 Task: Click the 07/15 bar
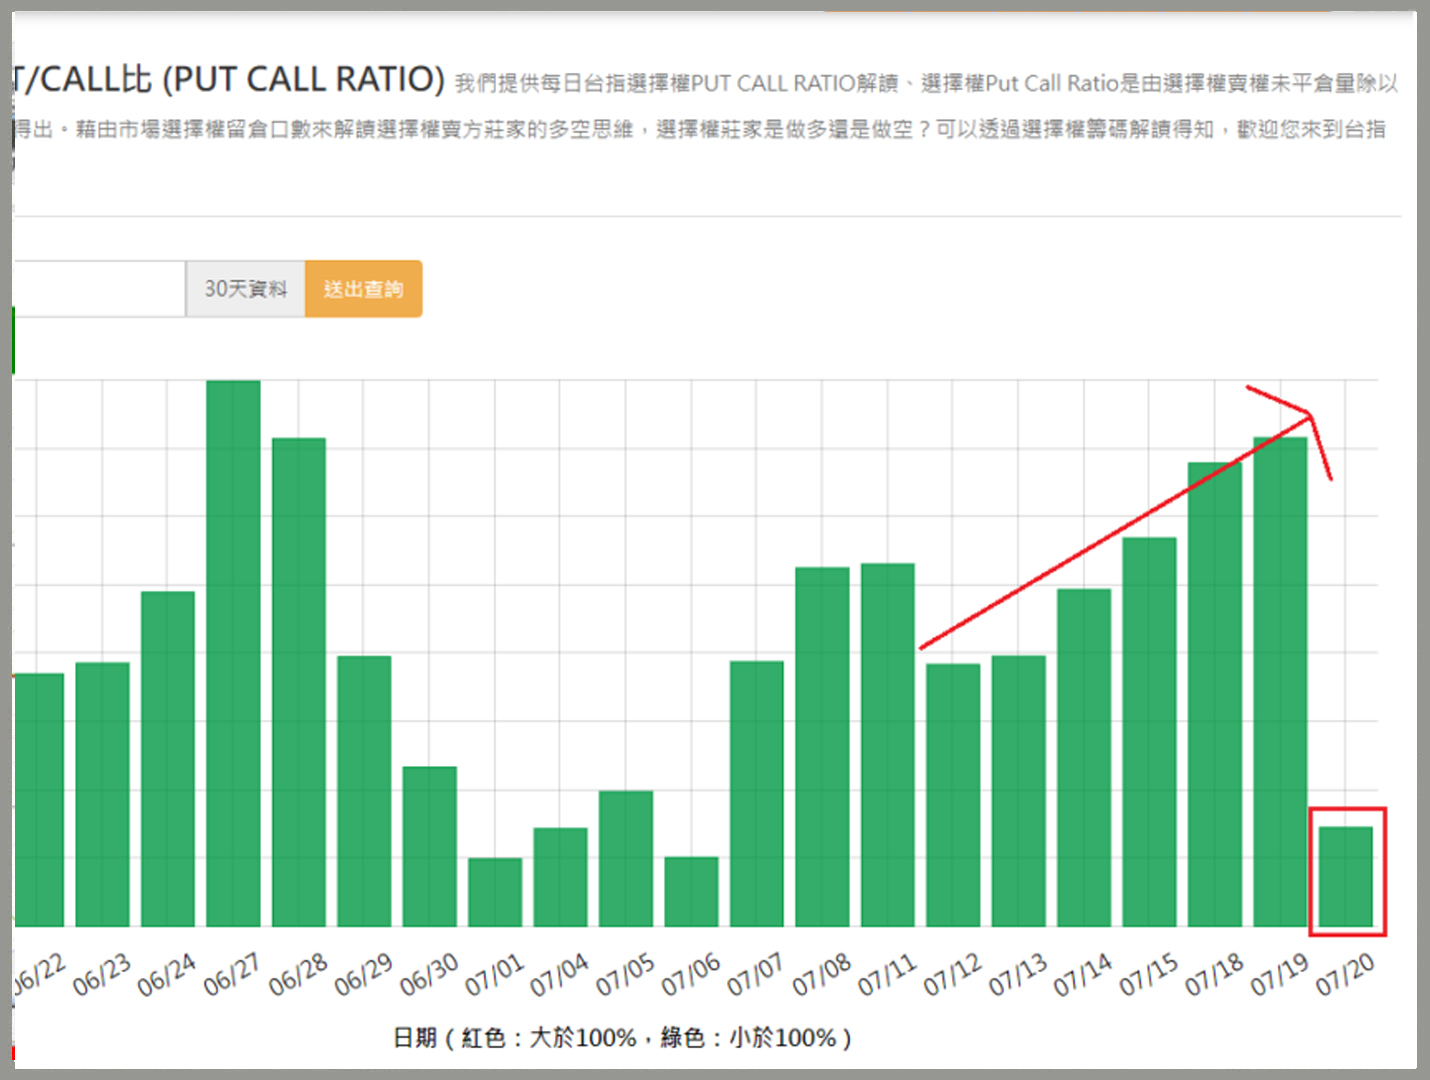tap(1149, 732)
